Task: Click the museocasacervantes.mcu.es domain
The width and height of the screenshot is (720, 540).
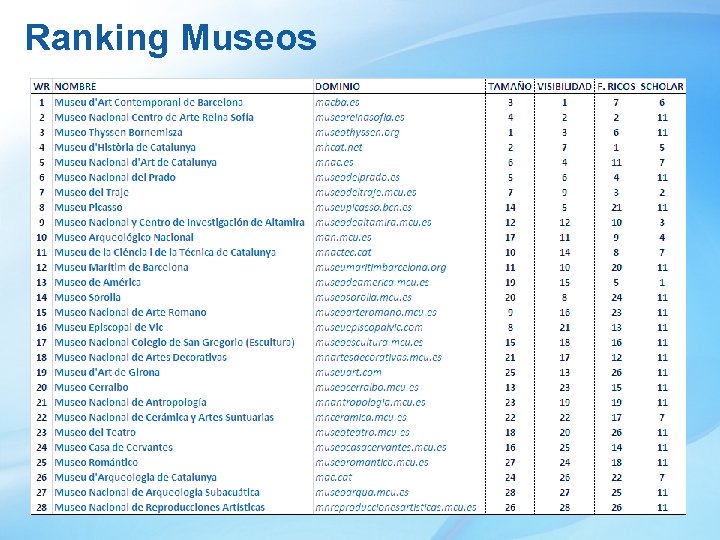Action: coord(381,448)
